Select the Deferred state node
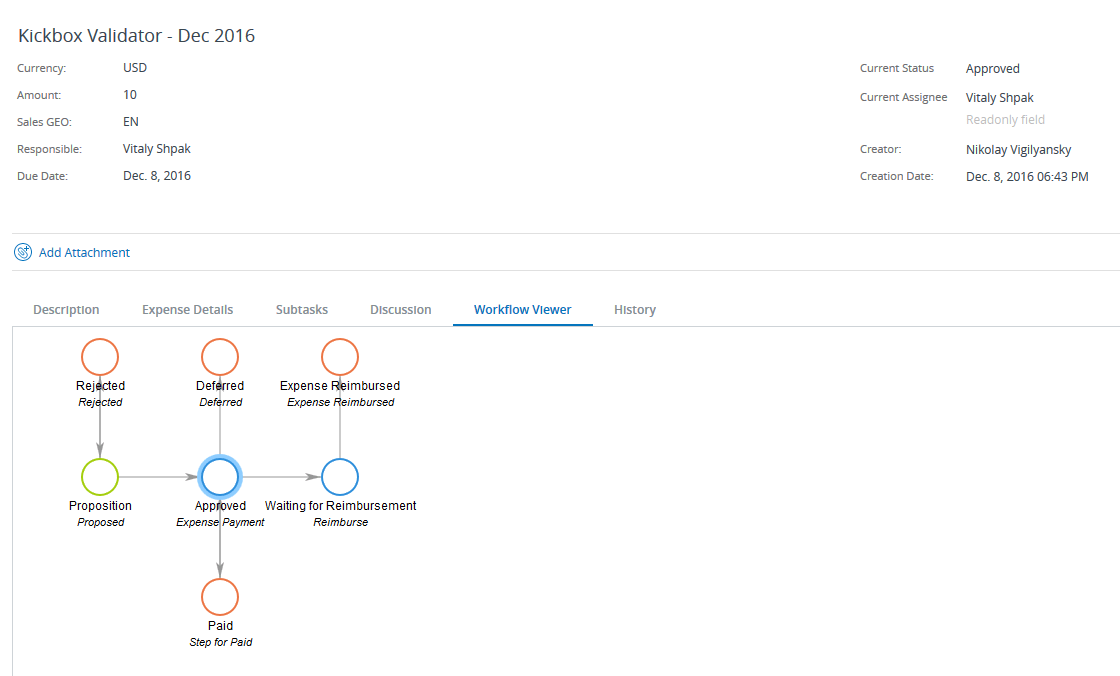 coord(220,356)
